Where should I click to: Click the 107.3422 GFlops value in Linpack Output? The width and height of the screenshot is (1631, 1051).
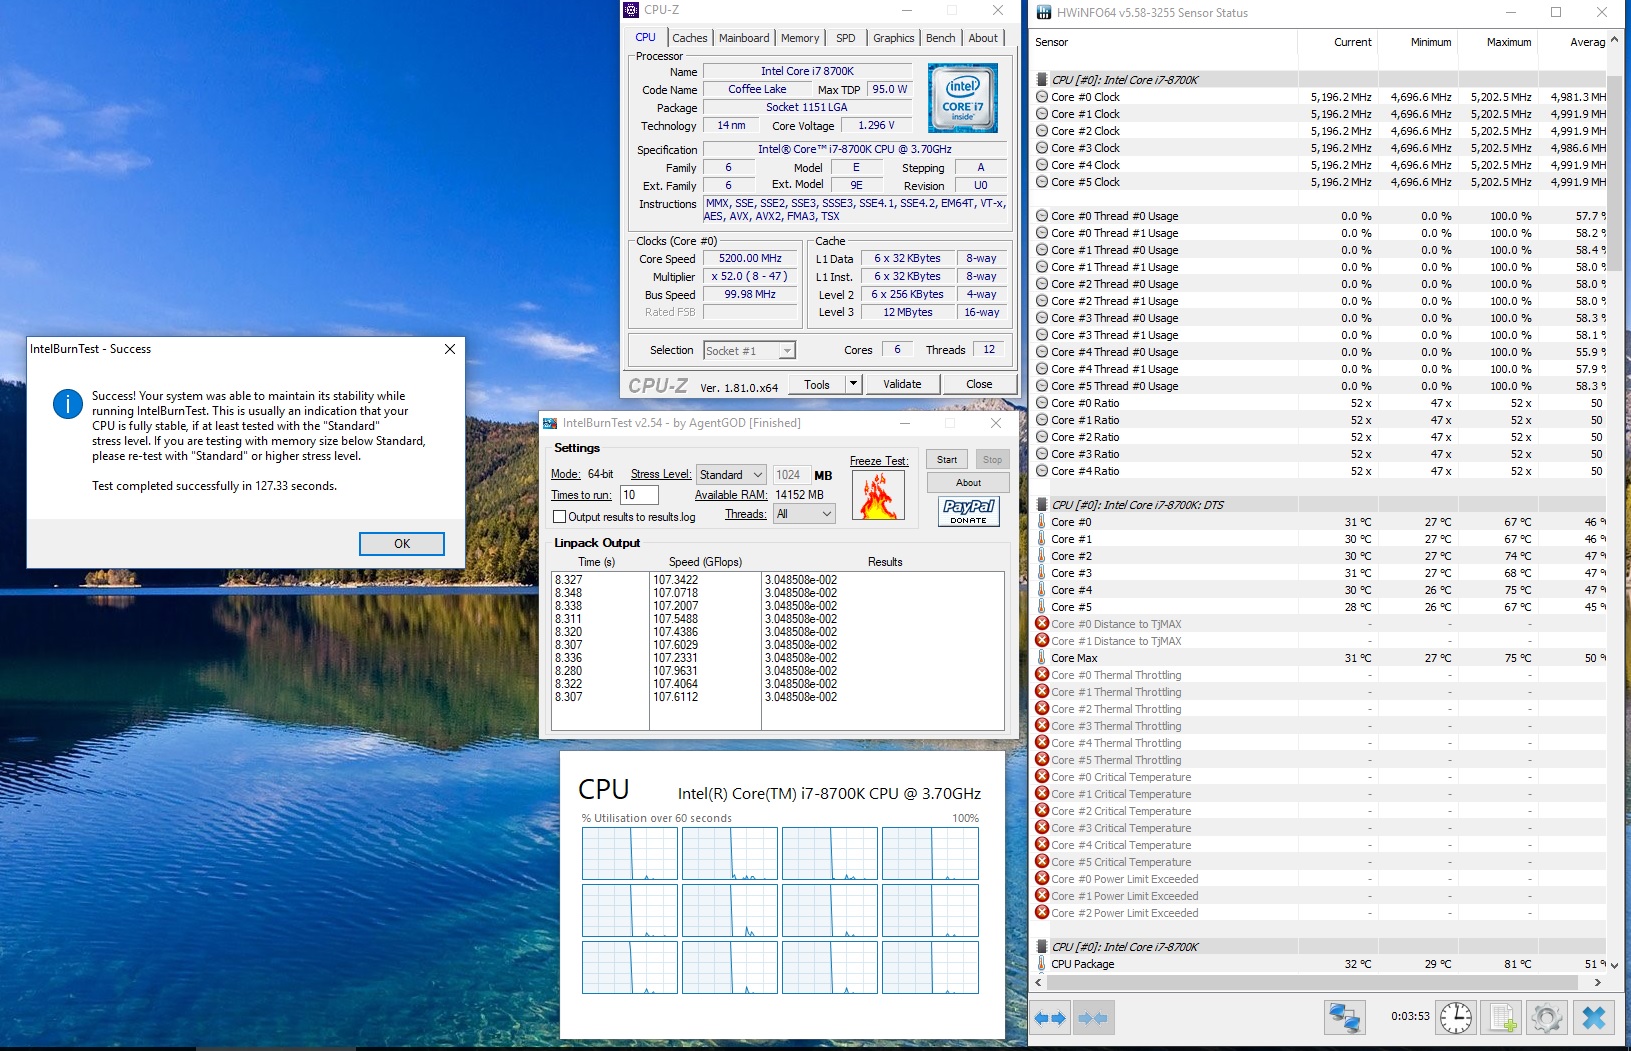(x=676, y=580)
